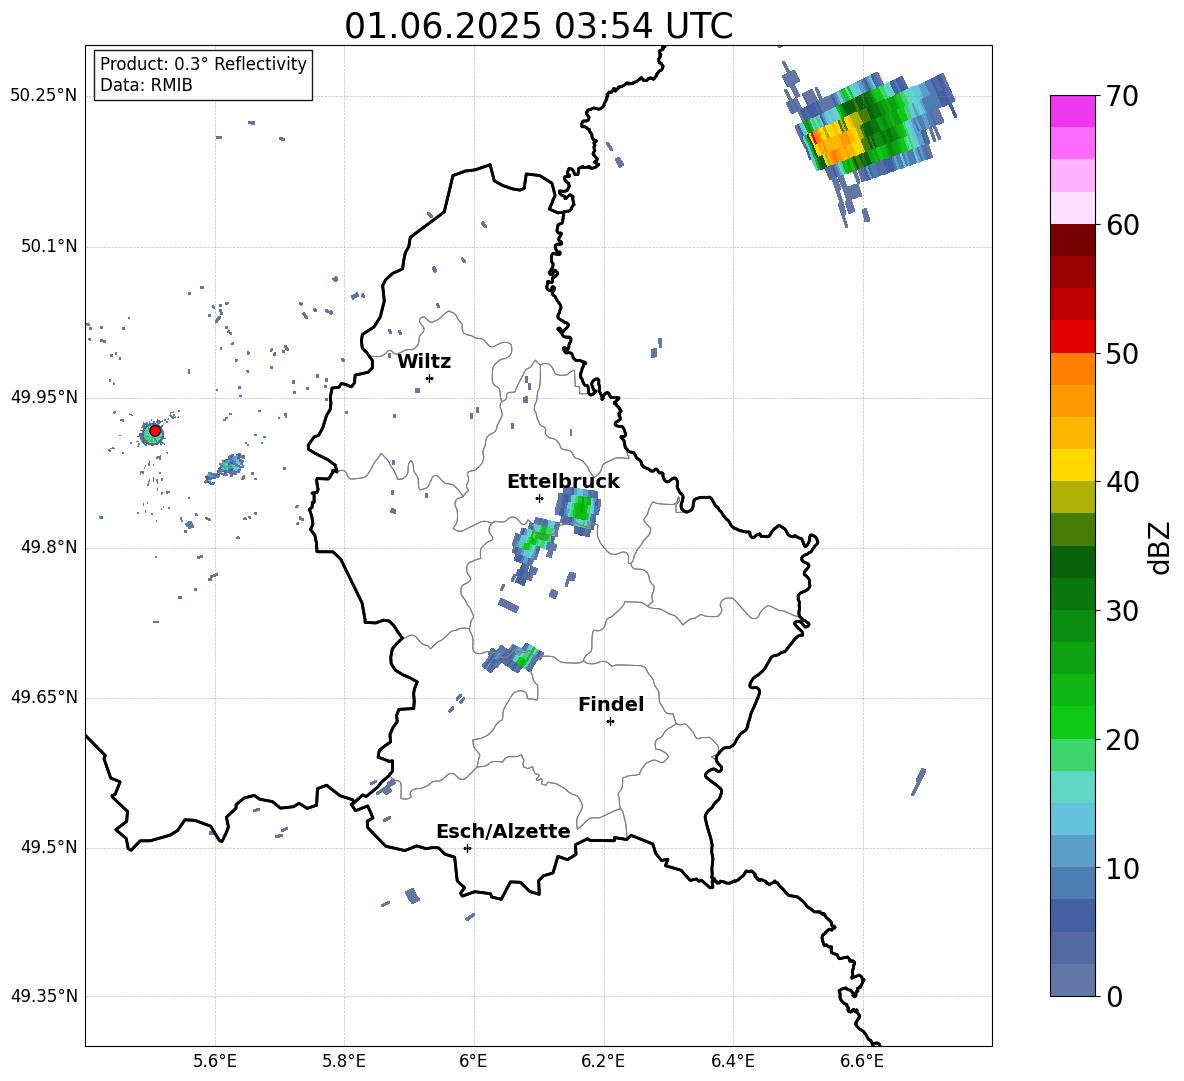The height and width of the screenshot is (1081, 1184).
Task: Click the cross marker at Ettelbruck
Action: (539, 498)
